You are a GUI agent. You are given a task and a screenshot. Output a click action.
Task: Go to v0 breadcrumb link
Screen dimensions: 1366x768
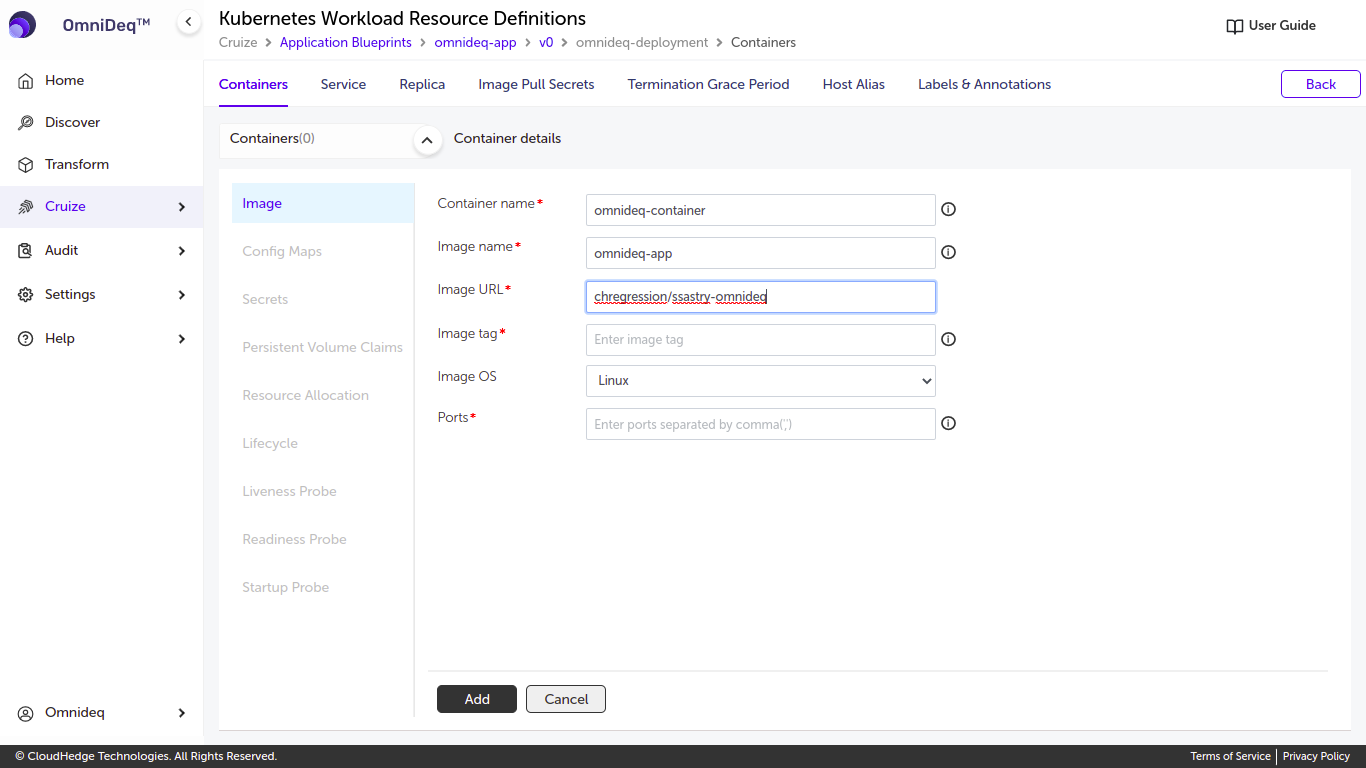coord(546,42)
